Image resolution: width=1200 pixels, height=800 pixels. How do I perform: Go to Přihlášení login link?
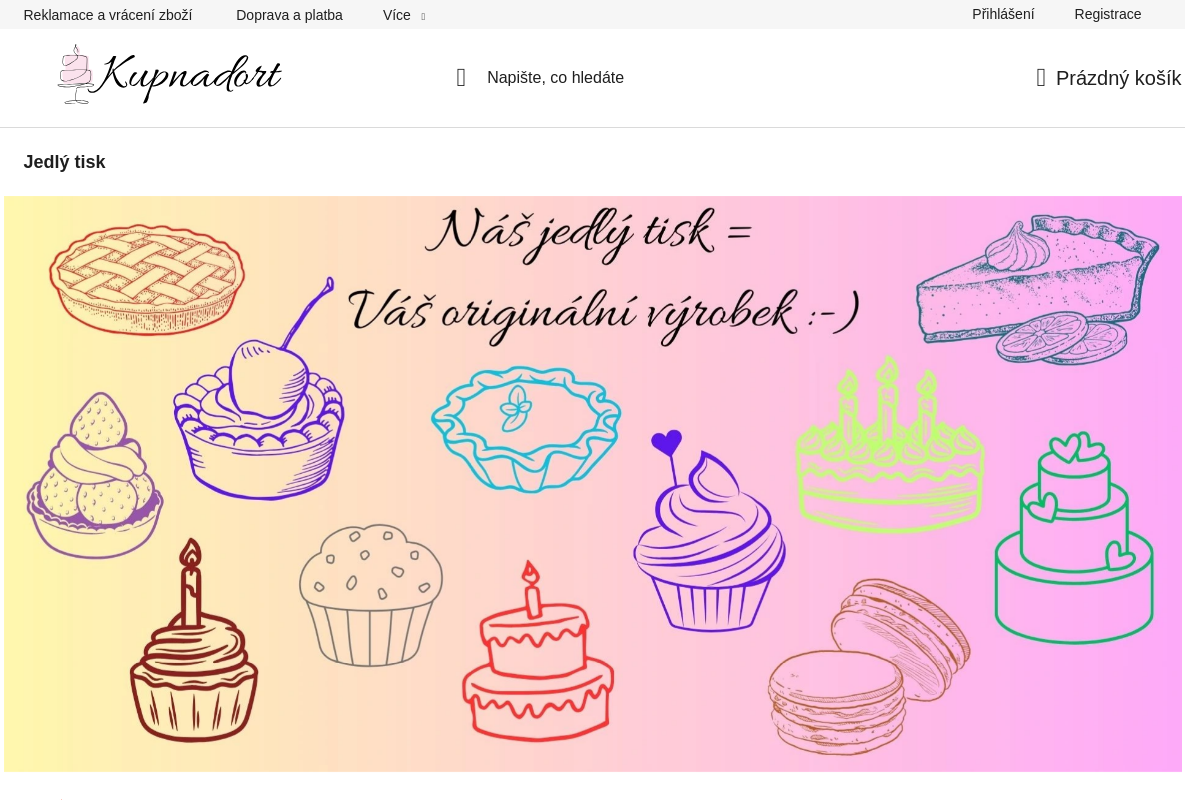[1003, 14]
